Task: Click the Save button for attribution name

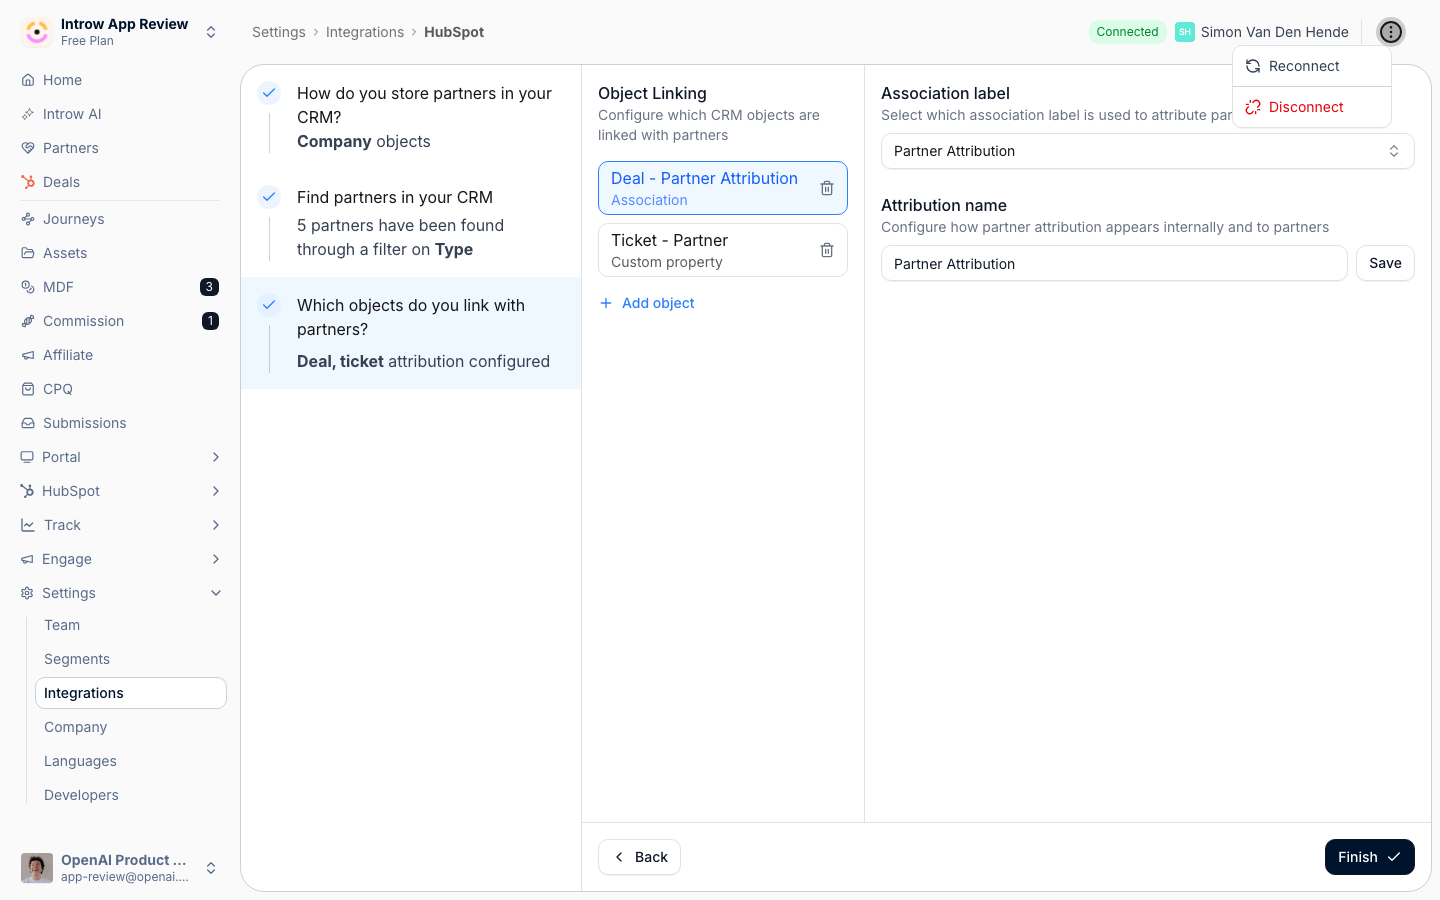Action: point(1385,263)
